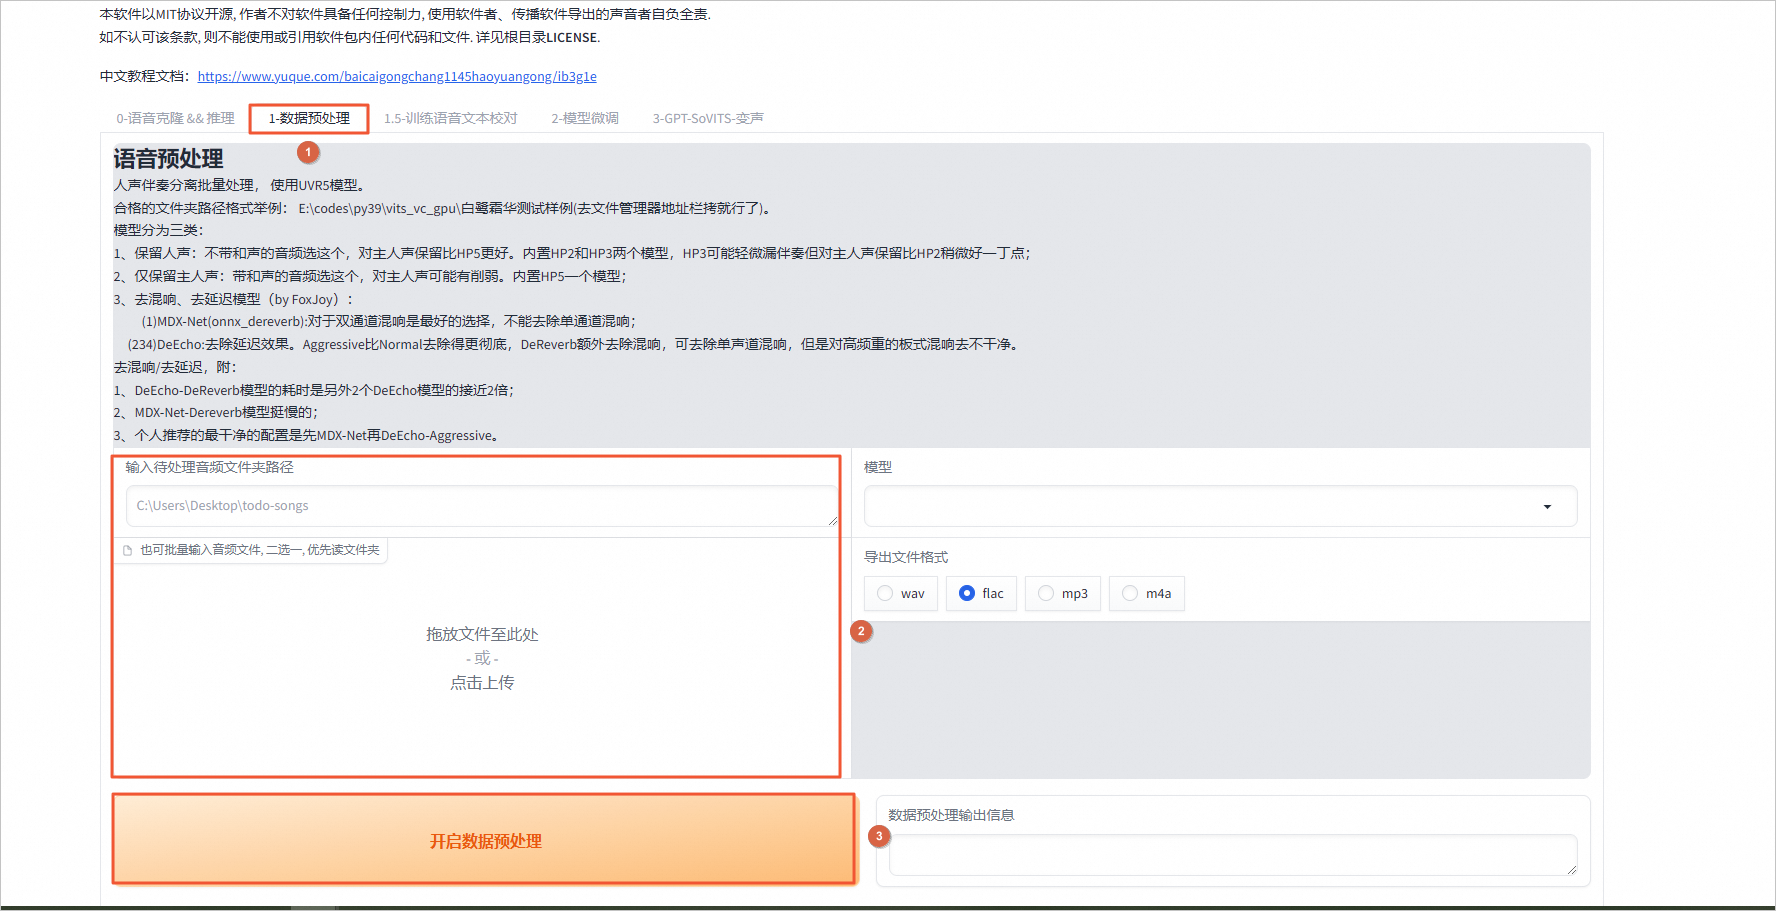
Task: Click the 开启数据预处理 button
Action: click(x=484, y=840)
